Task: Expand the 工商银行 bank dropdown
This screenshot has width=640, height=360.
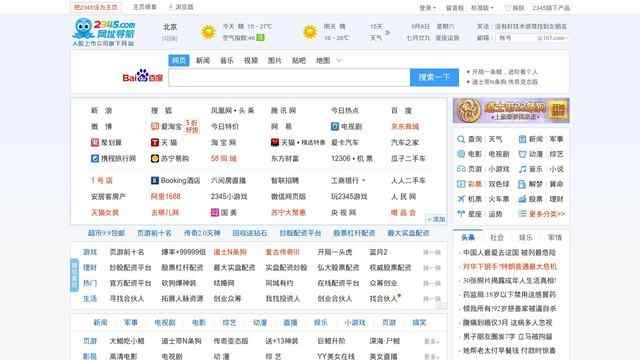Action: (364, 180)
